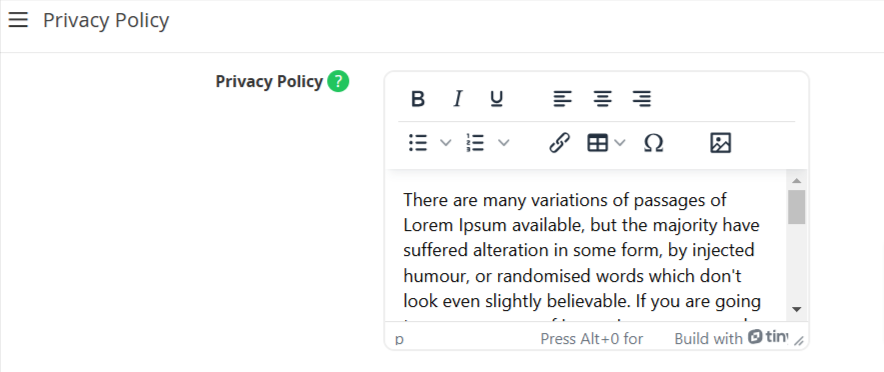The height and width of the screenshot is (372, 884).
Task: Open the special character Omega dialog
Action: pos(653,143)
